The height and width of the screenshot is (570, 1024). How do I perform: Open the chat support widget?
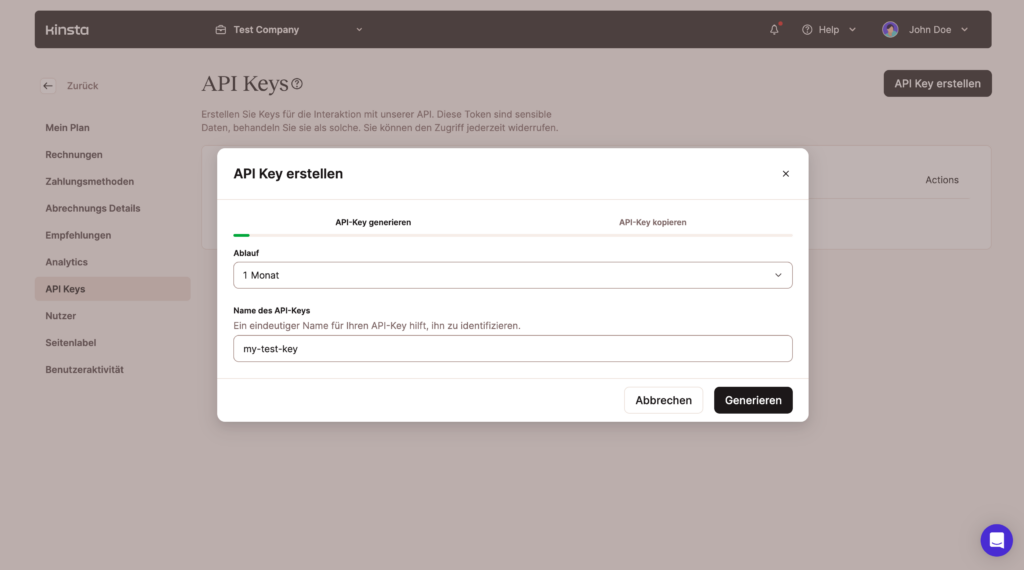click(x=996, y=540)
